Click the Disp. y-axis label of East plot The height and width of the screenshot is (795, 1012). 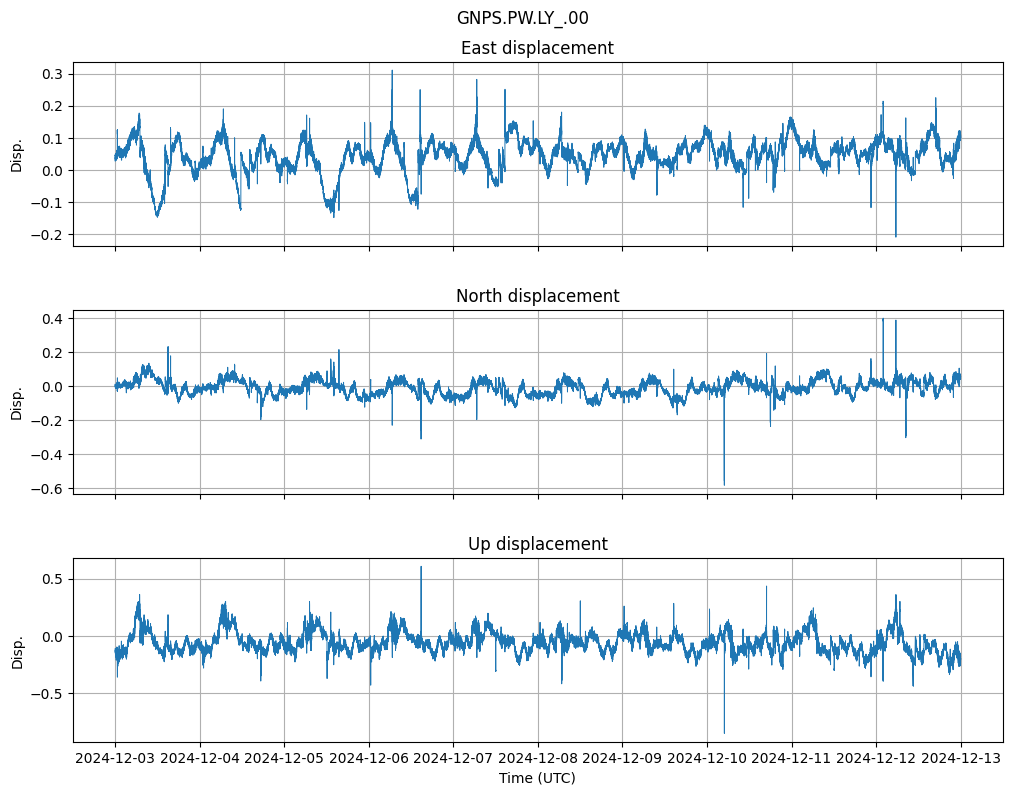click(x=17, y=157)
